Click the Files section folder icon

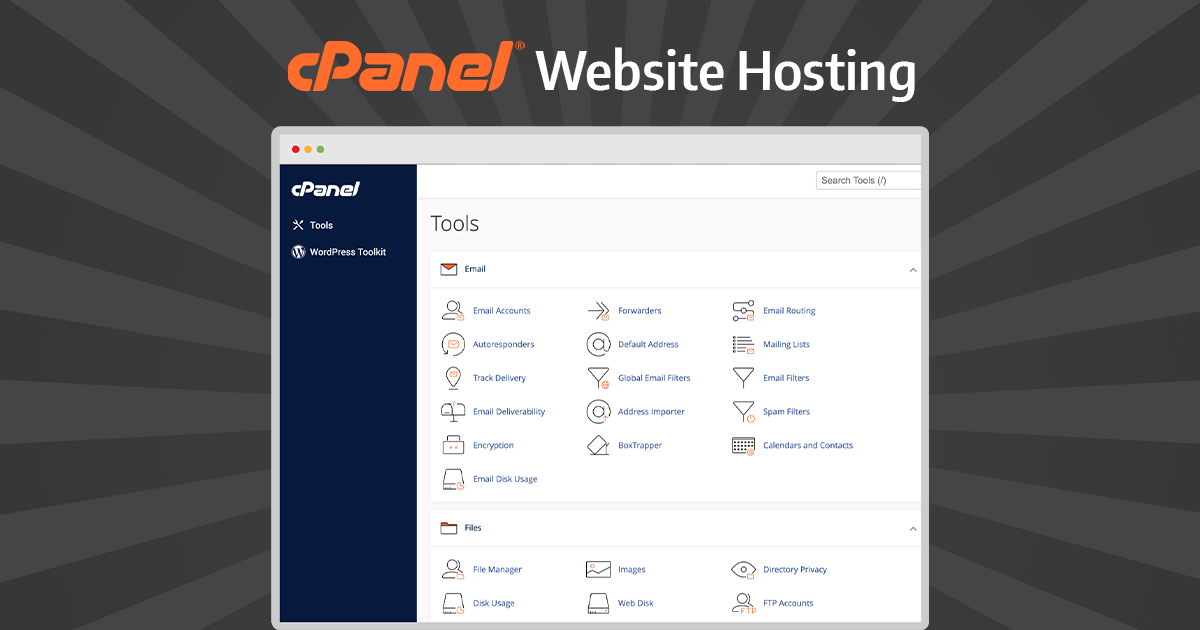click(x=449, y=527)
